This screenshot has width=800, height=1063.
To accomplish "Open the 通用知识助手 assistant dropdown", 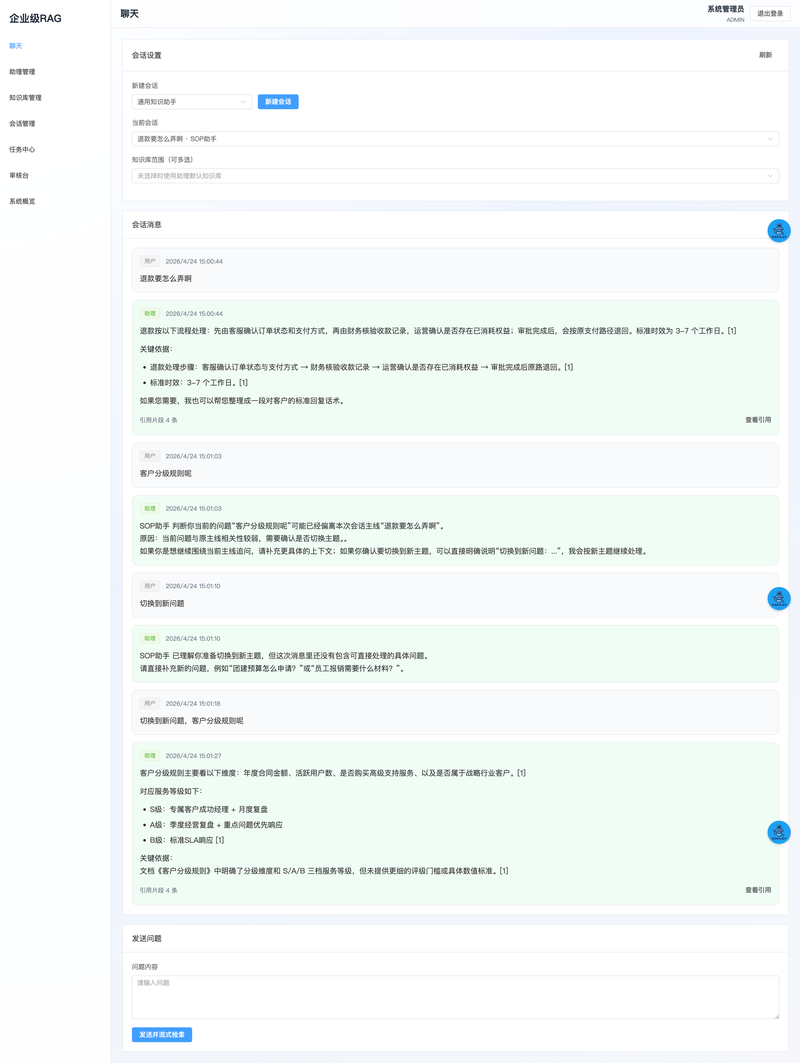I will tap(192, 102).
